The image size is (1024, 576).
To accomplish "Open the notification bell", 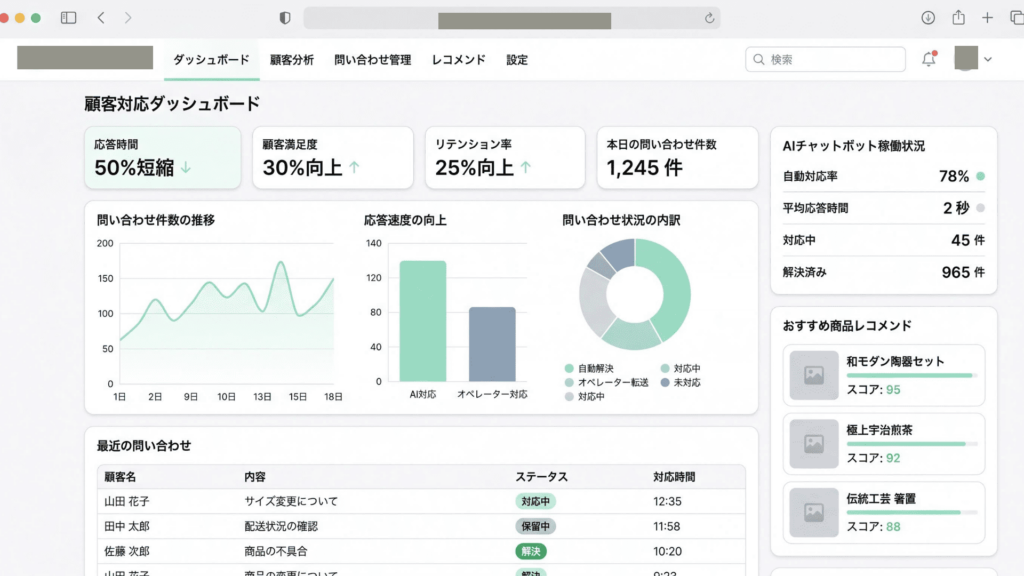I will click(929, 59).
